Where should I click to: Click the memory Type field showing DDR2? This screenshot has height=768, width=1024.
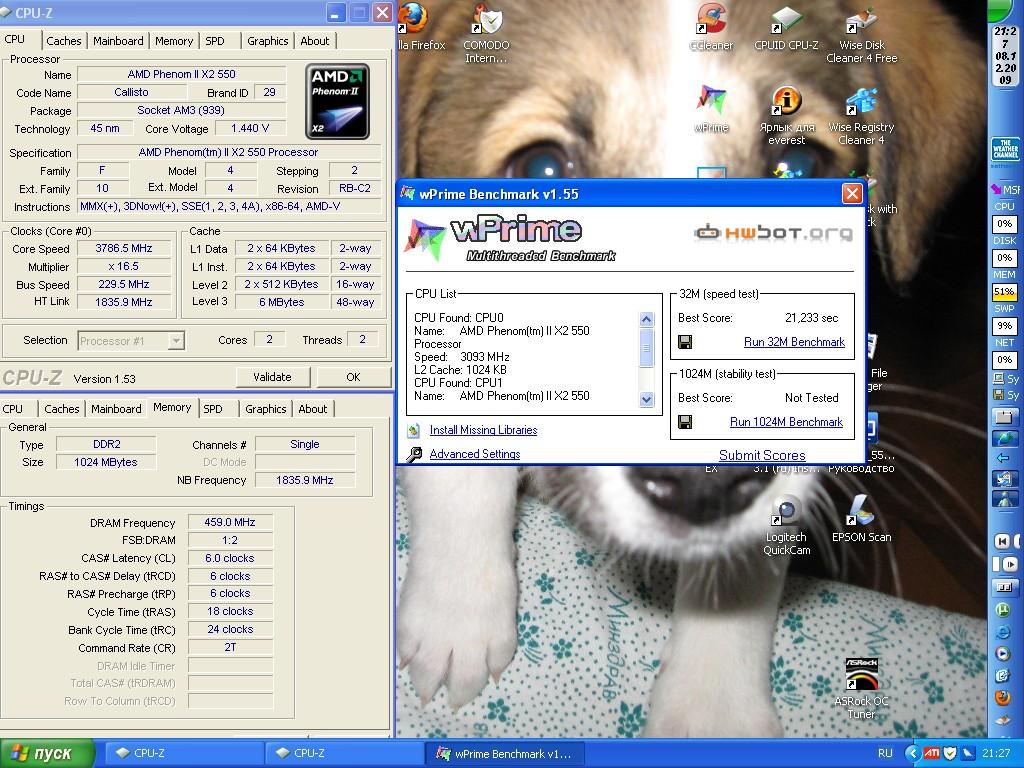pos(106,444)
